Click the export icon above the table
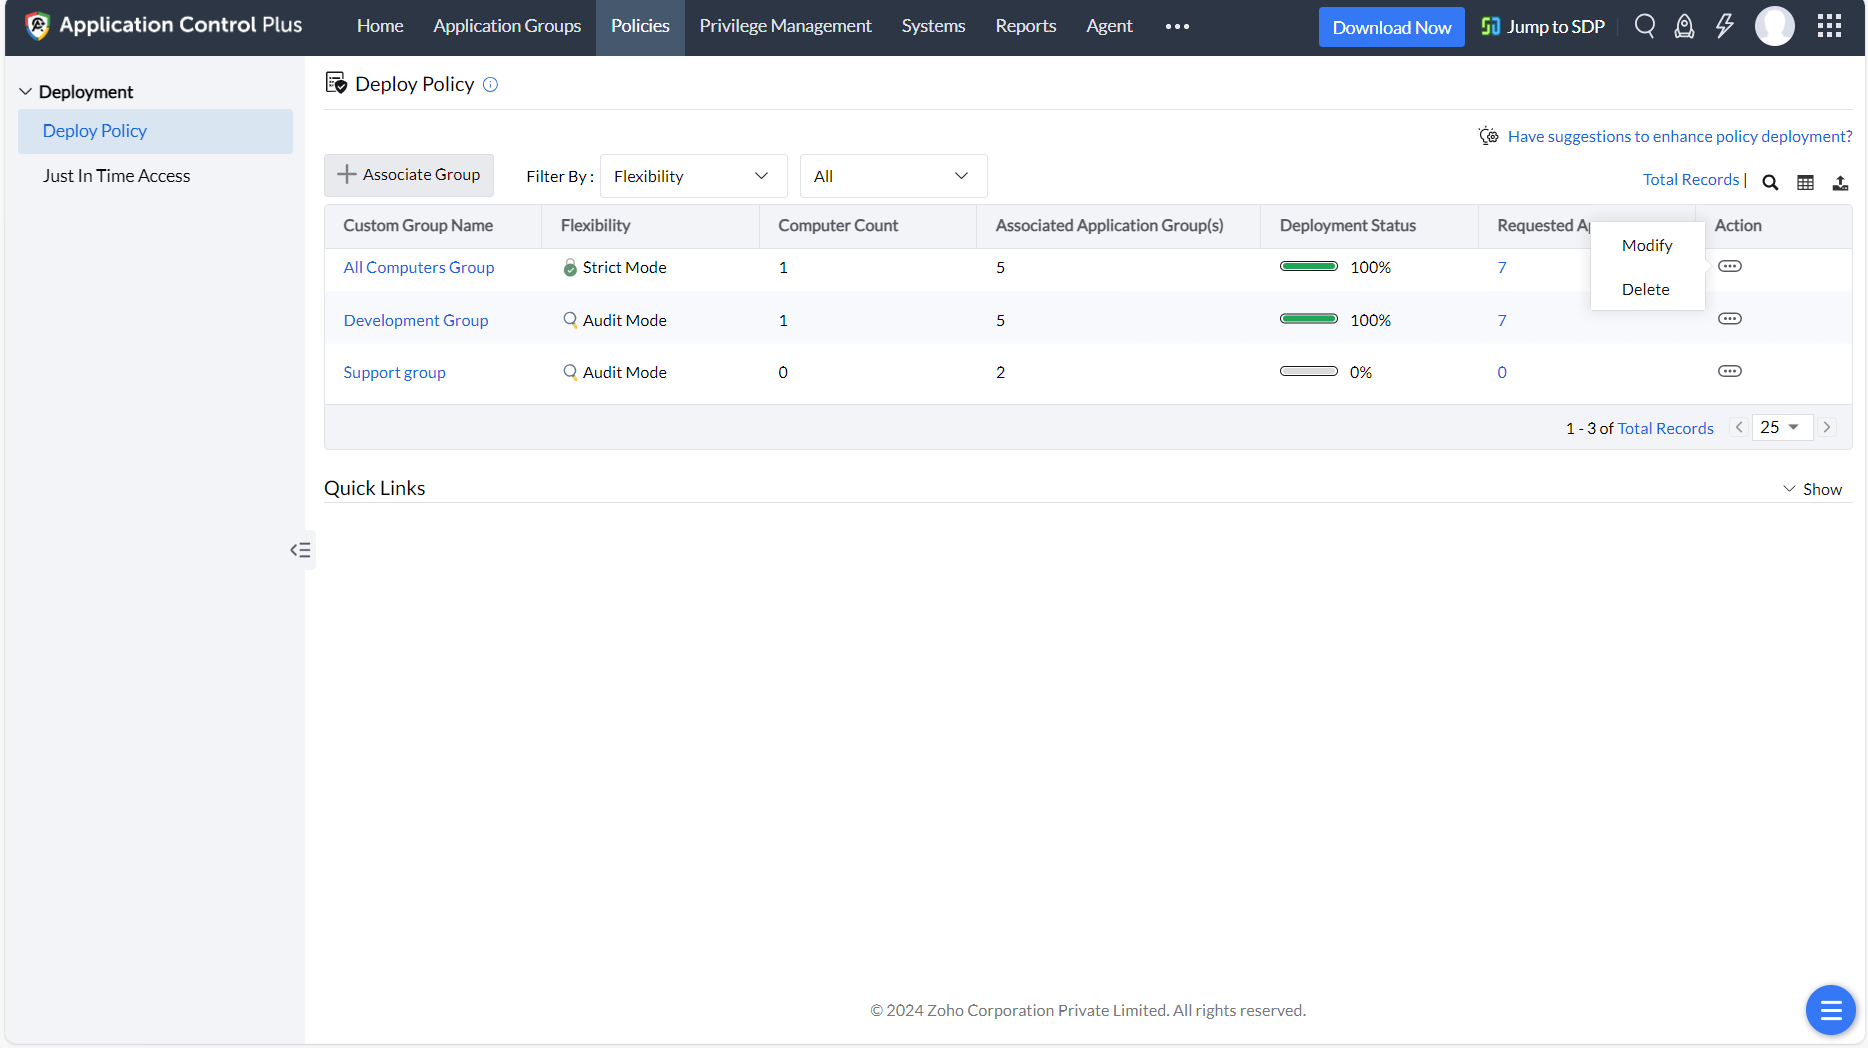 point(1840,182)
